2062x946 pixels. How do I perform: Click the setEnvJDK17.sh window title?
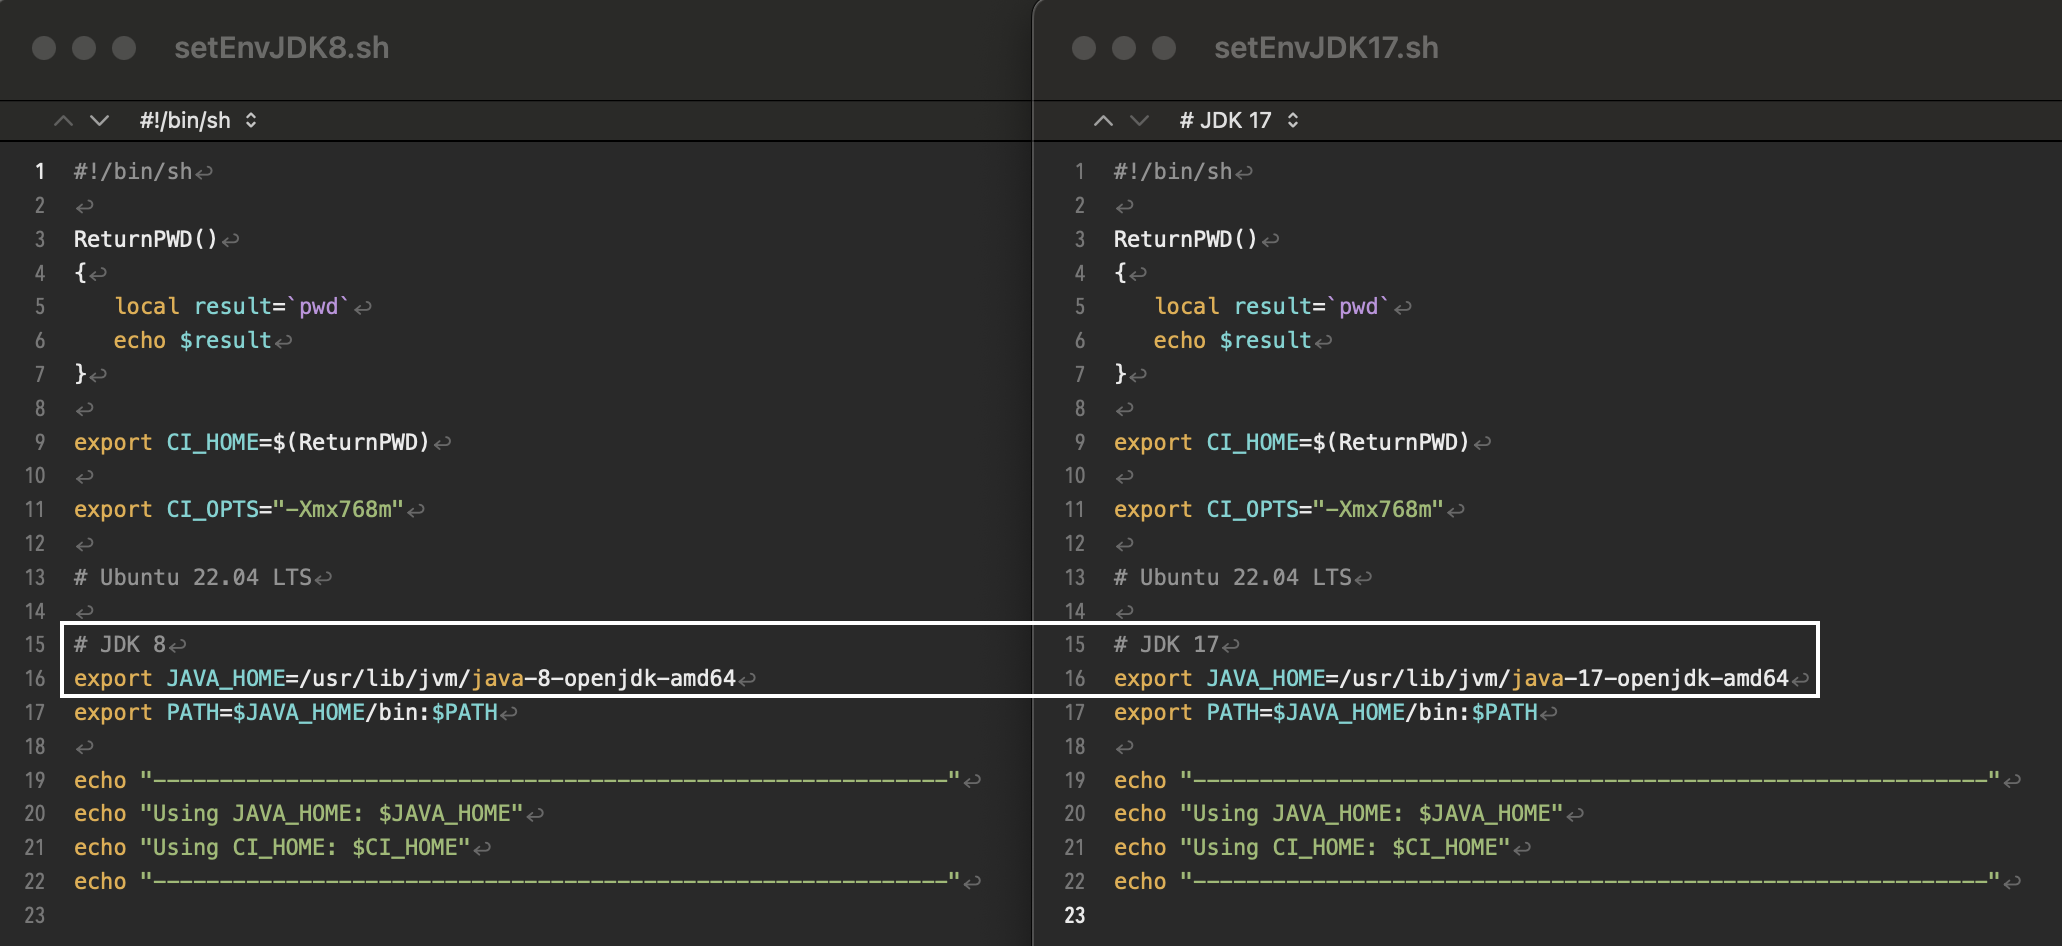click(x=1326, y=48)
